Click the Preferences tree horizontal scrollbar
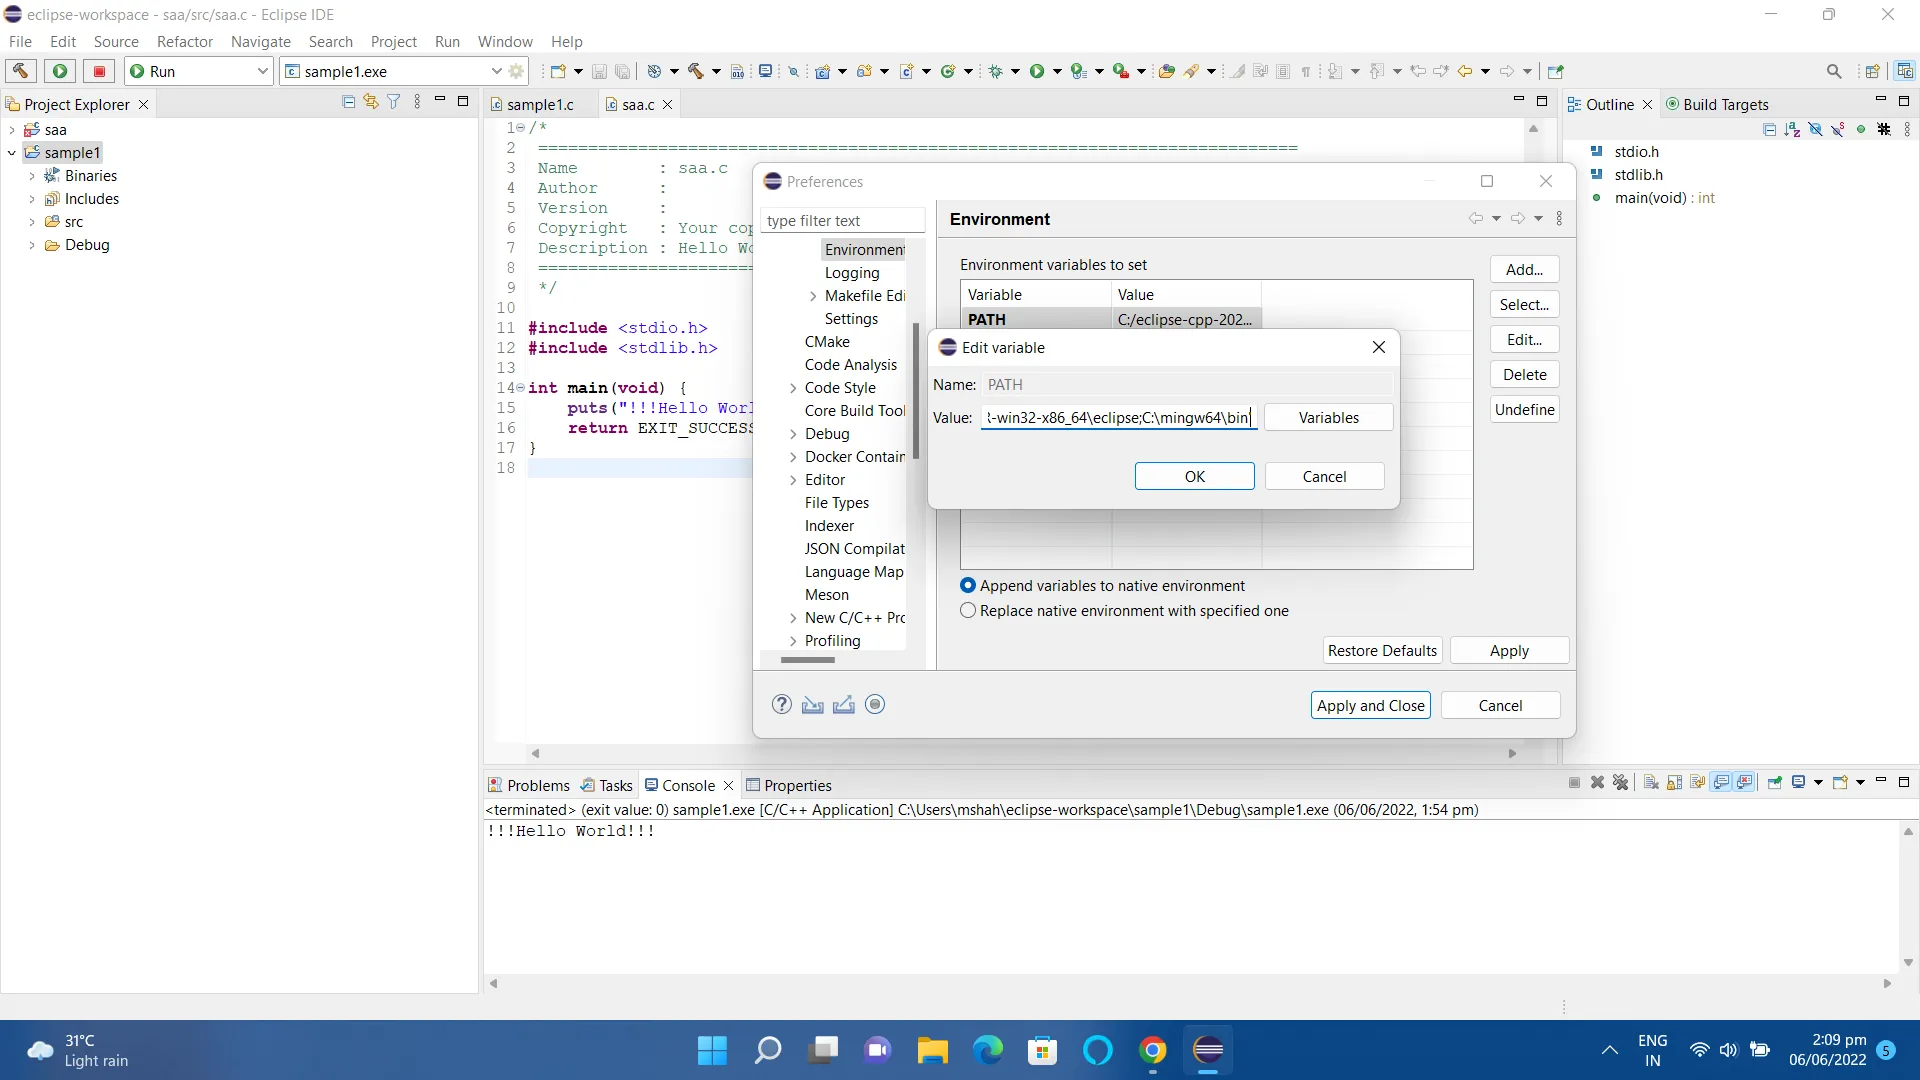This screenshot has width=1920, height=1080. [x=808, y=660]
